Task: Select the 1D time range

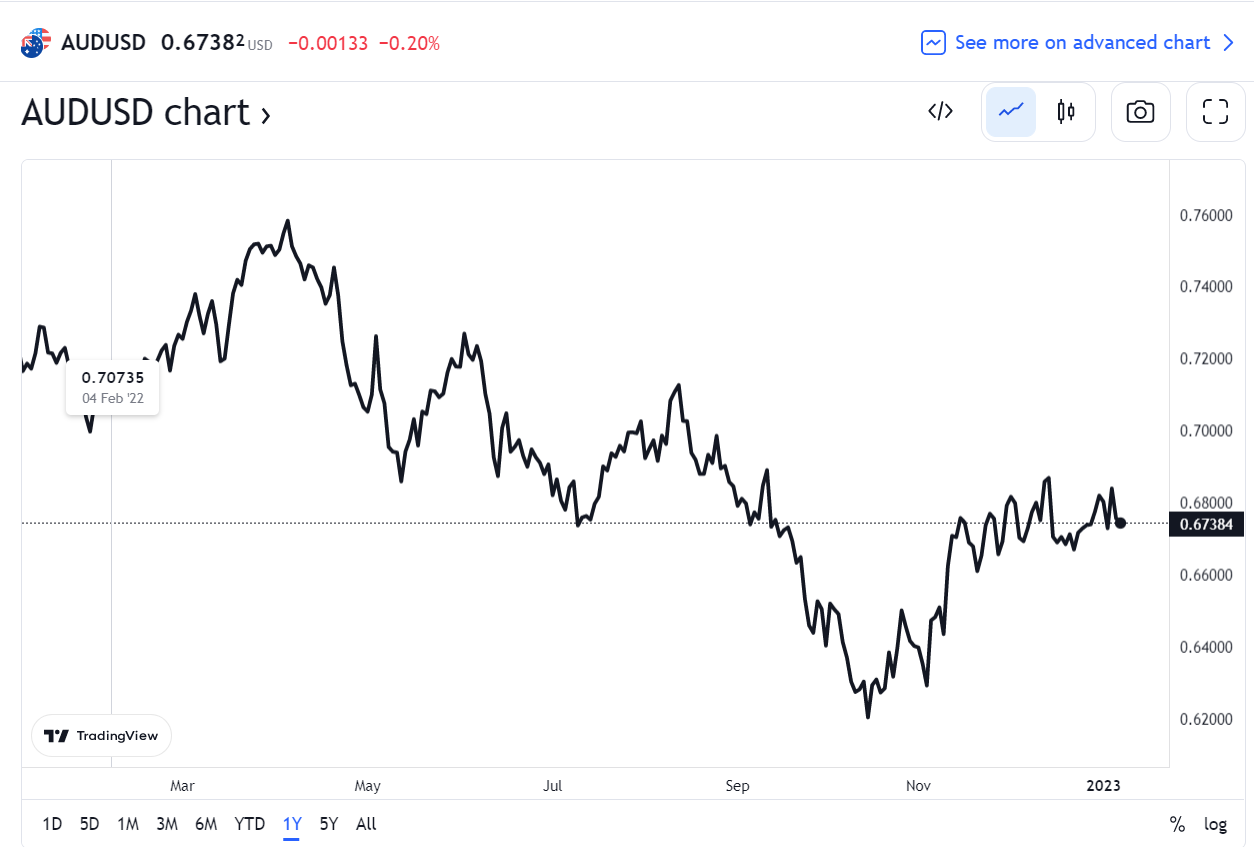Action: coord(52,824)
